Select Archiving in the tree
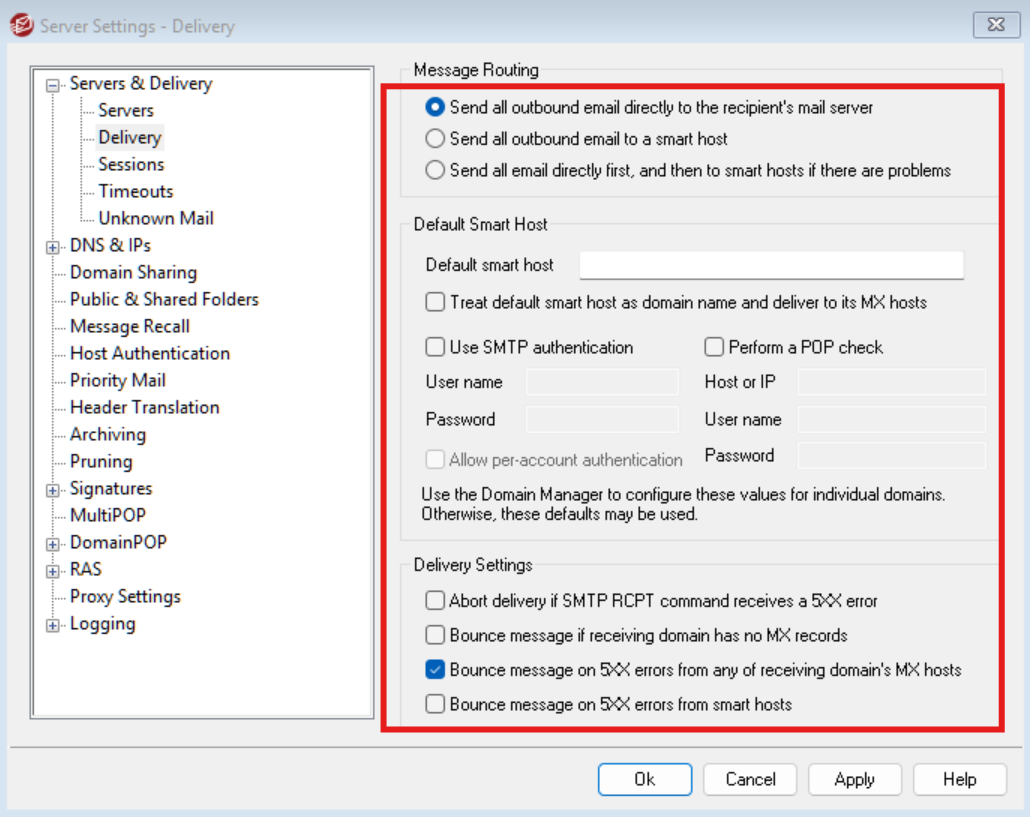 pyautogui.click(x=108, y=434)
